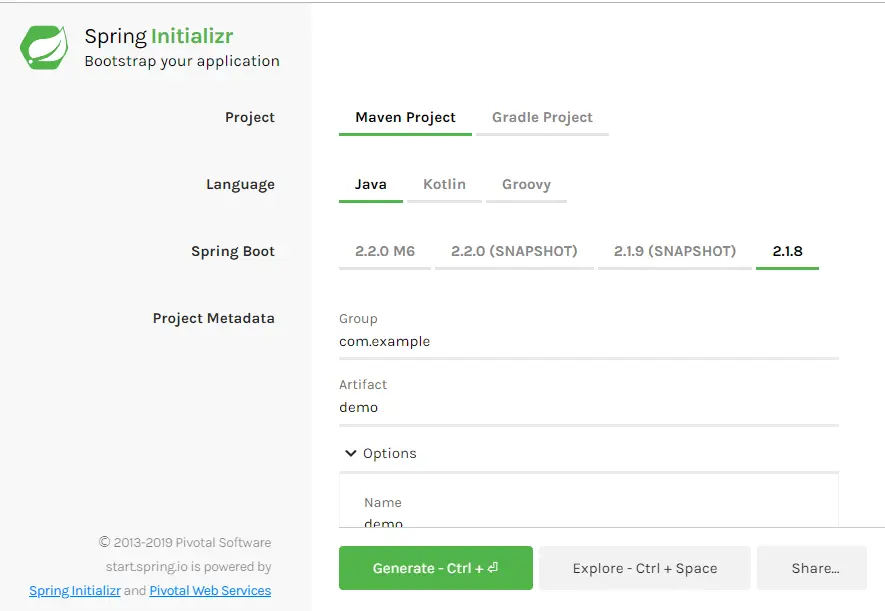The height and width of the screenshot is (611, 885).
Task: Select Spring Boot 2.2.0 (SNAPSHOT)
Action: [x=514, y=251]
